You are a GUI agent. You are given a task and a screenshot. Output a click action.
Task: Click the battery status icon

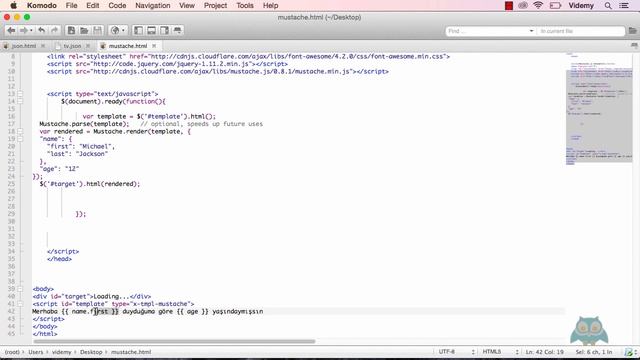tap(556, 5)
